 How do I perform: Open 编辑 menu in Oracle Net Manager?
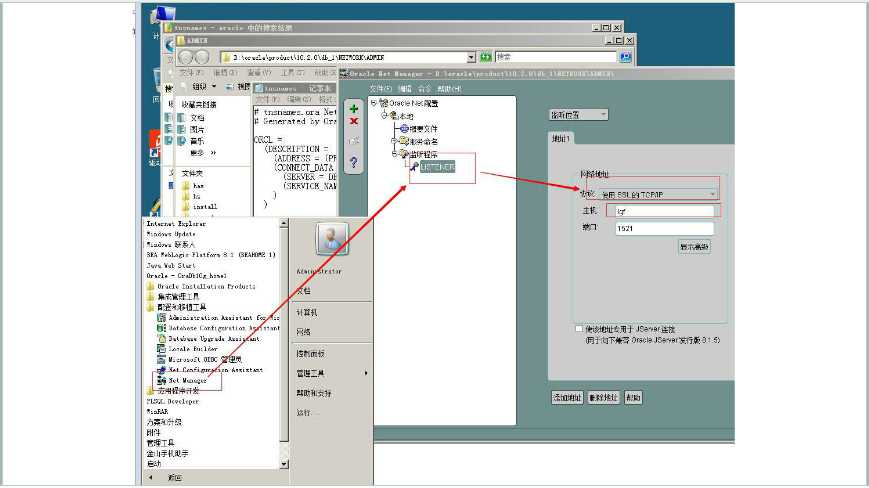click(405, 89)
